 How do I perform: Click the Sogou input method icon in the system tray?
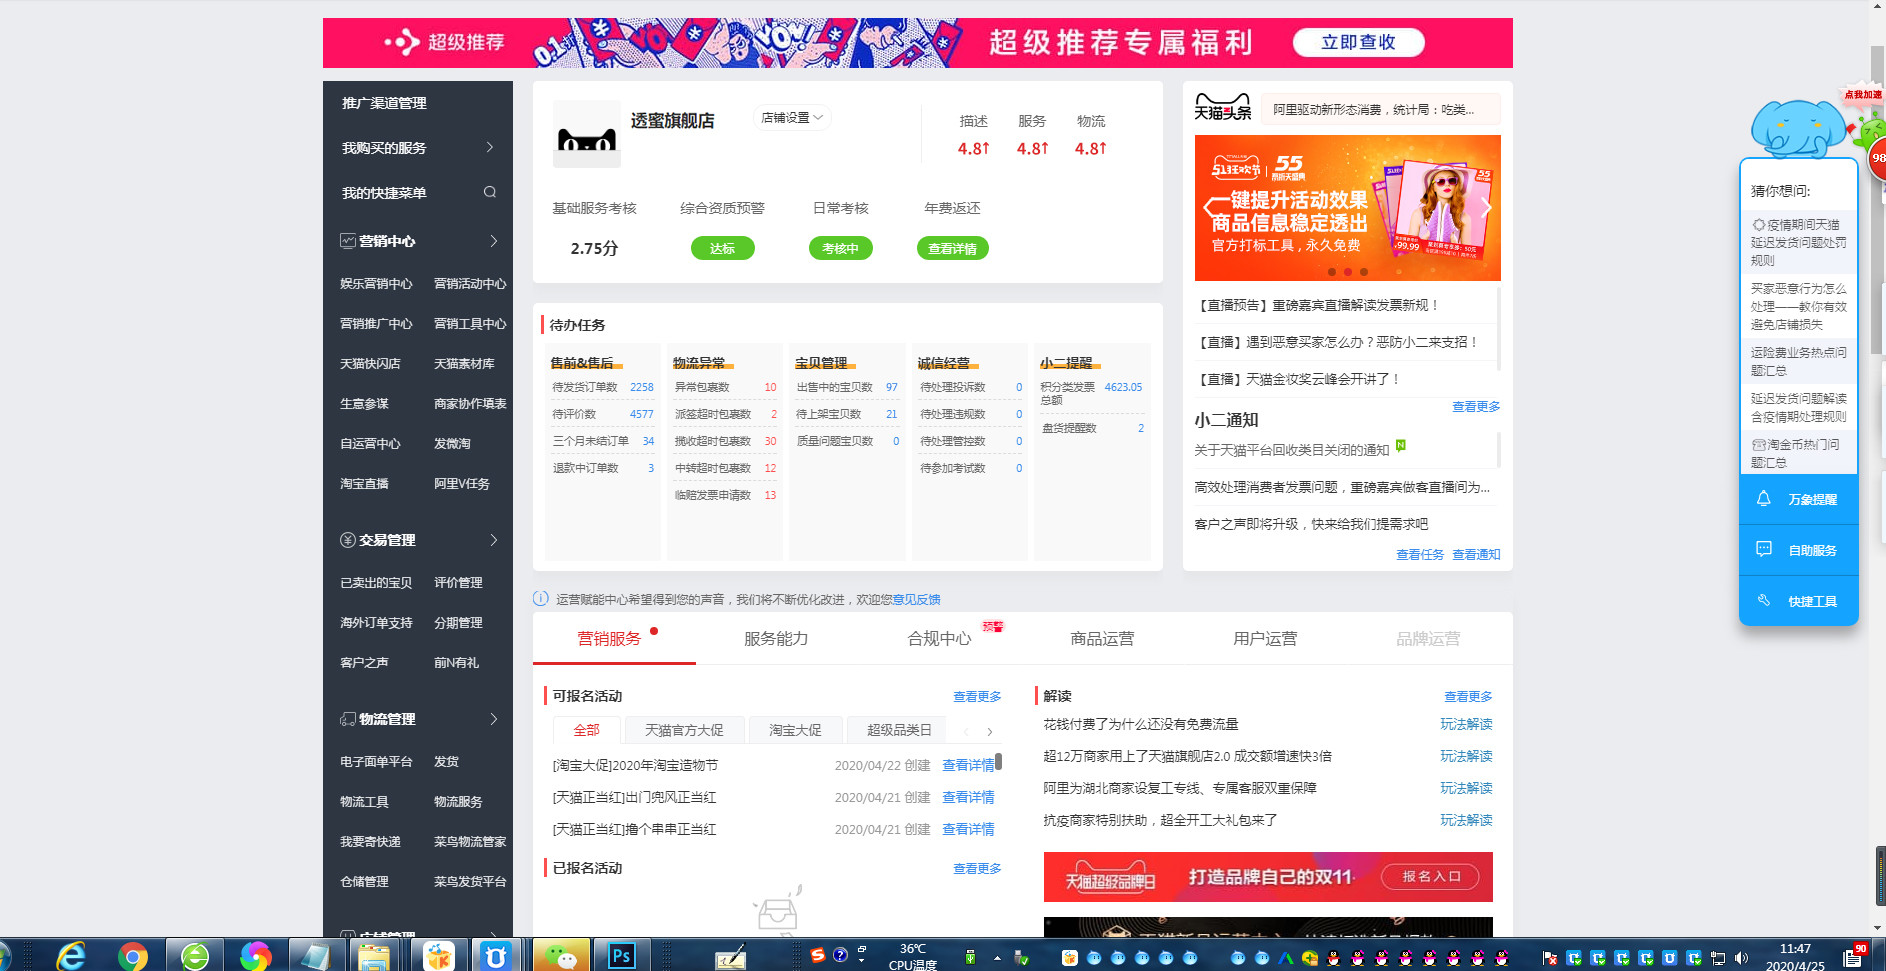[x=818, y=955]
